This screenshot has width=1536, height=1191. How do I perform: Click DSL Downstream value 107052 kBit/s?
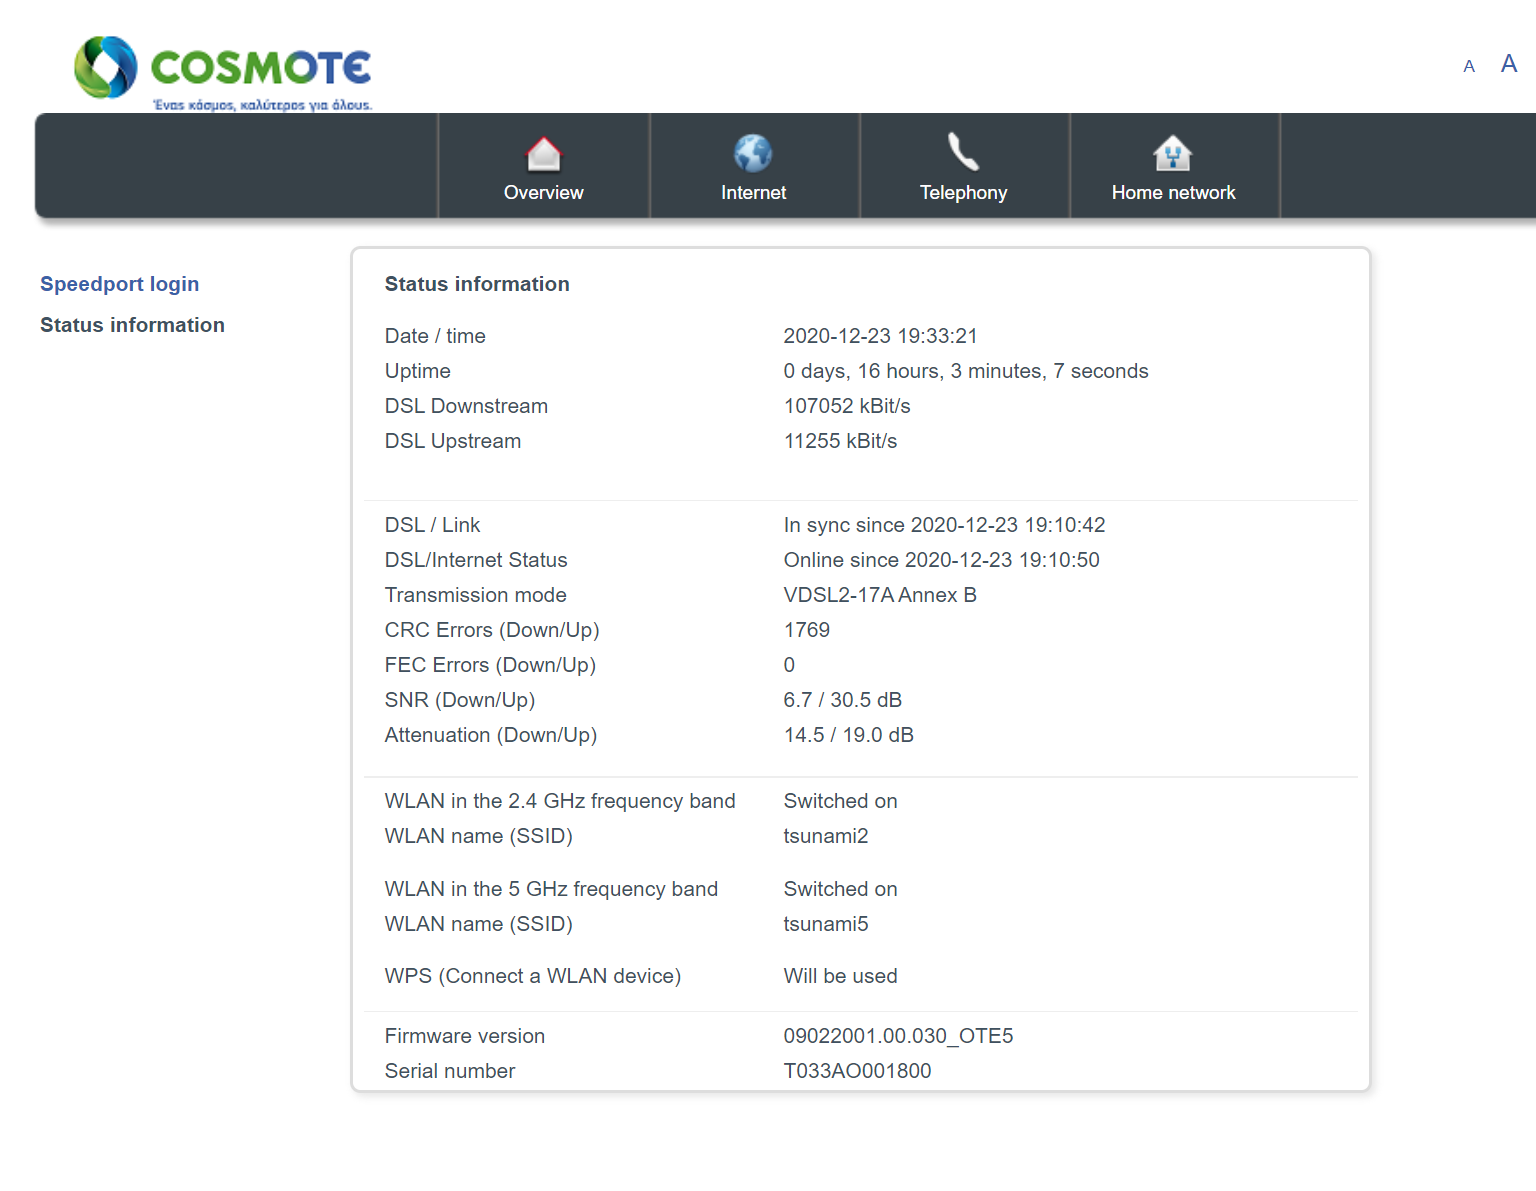(x=847, y=406)
